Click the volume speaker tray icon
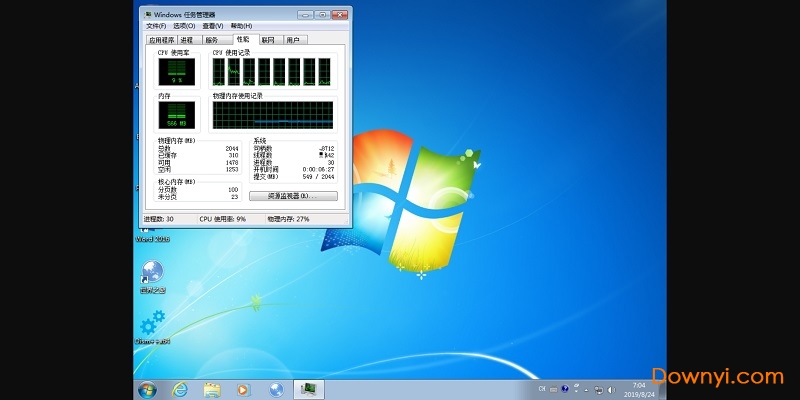 (x=611, y=390)
